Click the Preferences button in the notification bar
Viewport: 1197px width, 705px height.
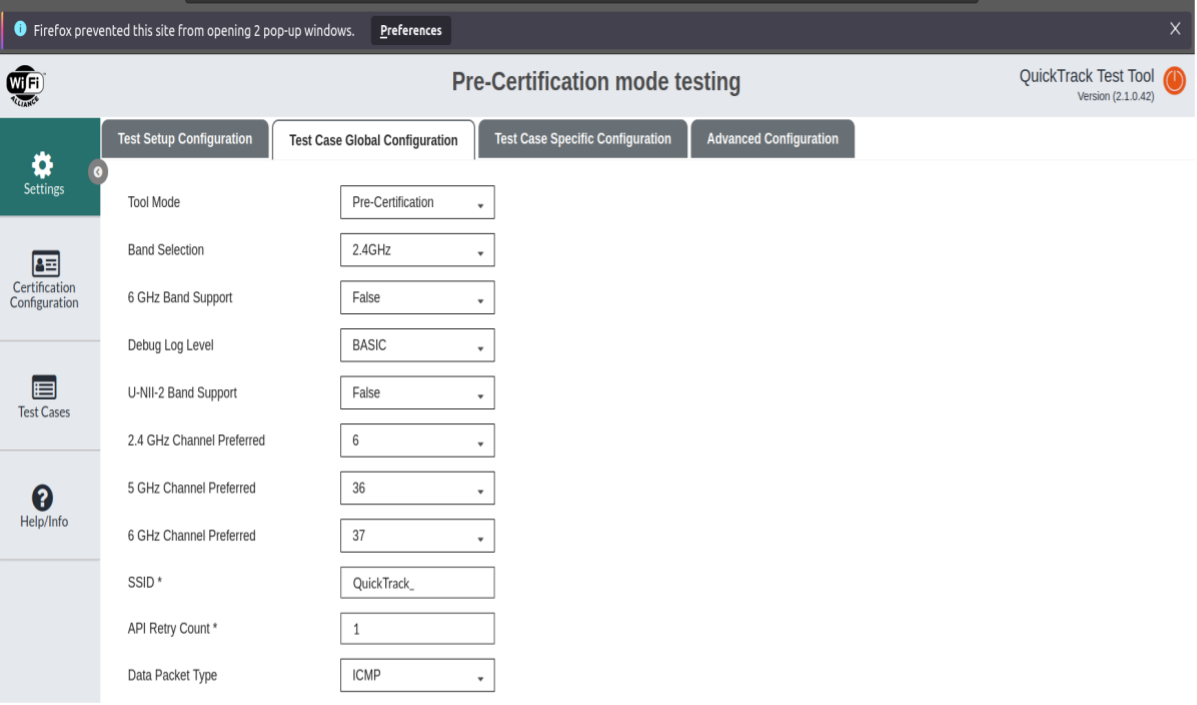pos(410,30)
